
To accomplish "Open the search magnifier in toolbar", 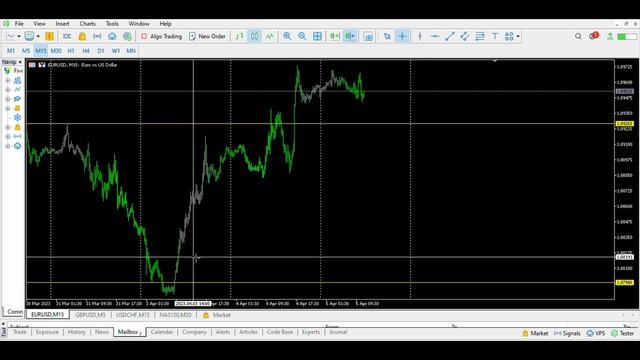I will (x=578, y=36).
